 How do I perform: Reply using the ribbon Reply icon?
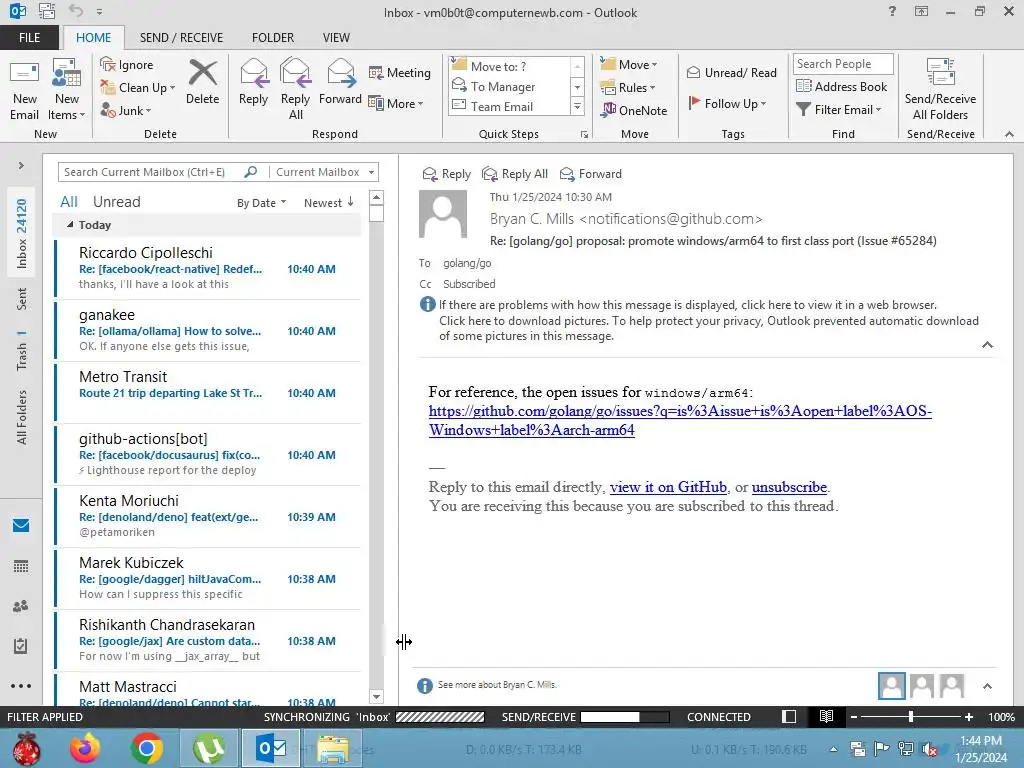(253, 82)
